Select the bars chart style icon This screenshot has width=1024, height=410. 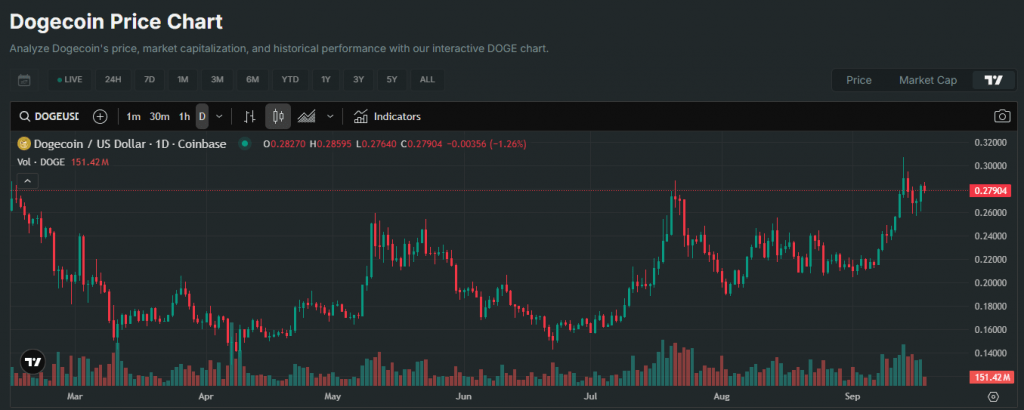click(250, 116)
